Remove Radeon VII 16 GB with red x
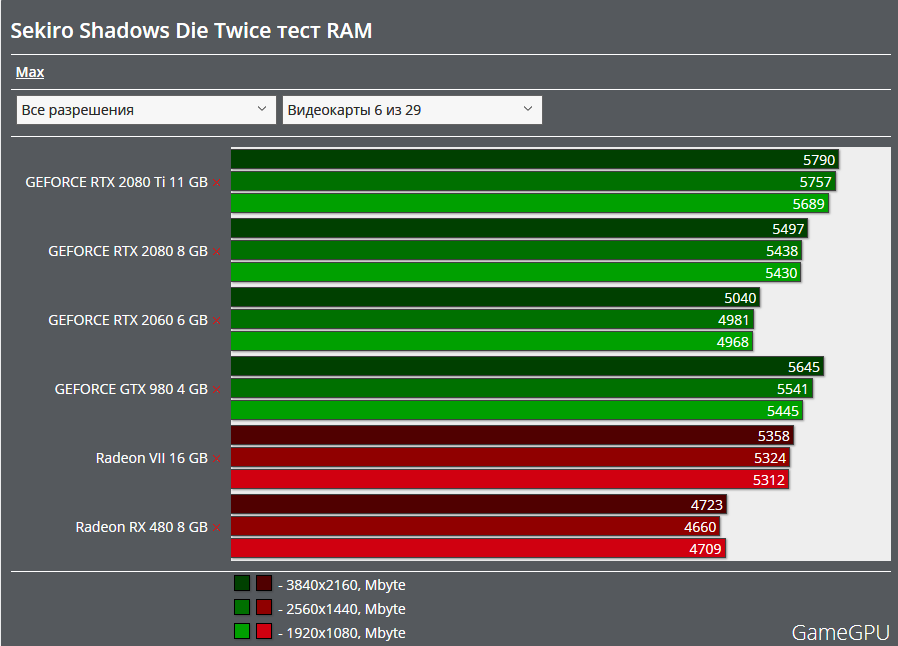 (216, 459)
